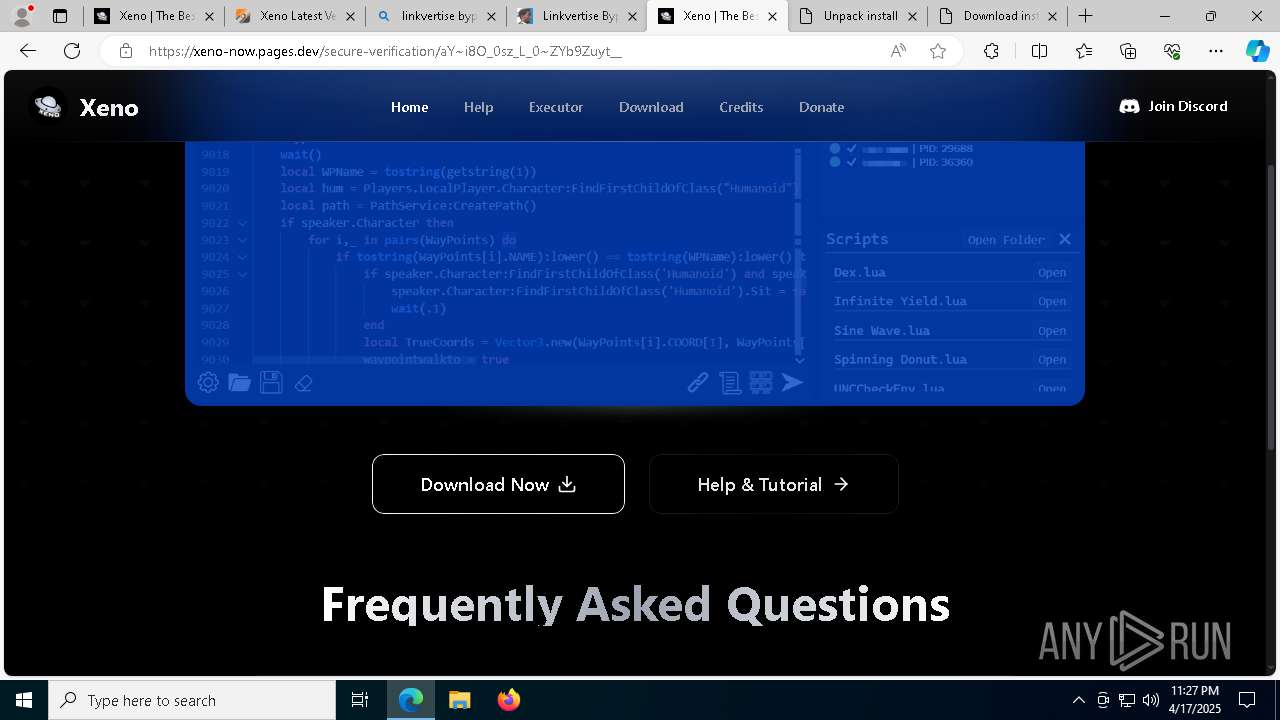Click the Download Now button

(x=498, y=484)
